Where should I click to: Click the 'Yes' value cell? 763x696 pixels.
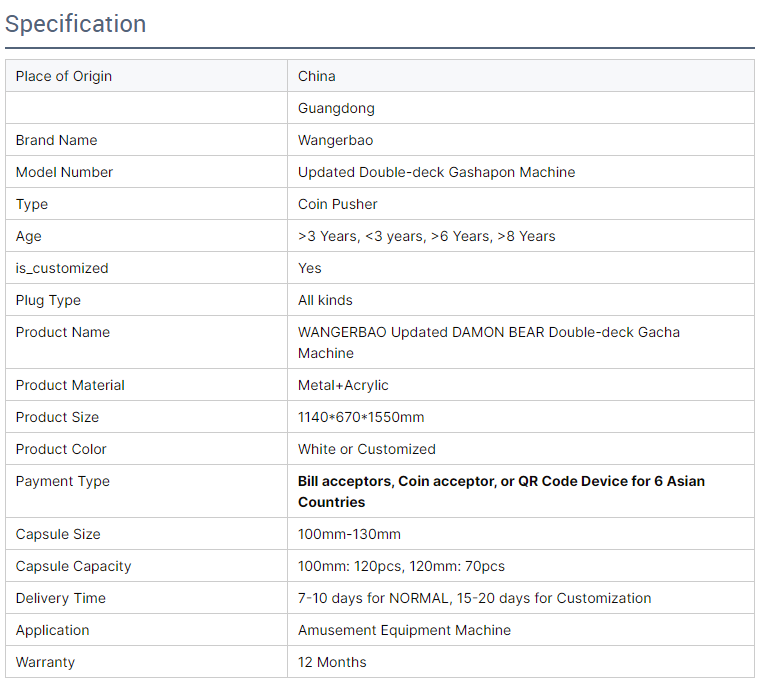(521, 268)
